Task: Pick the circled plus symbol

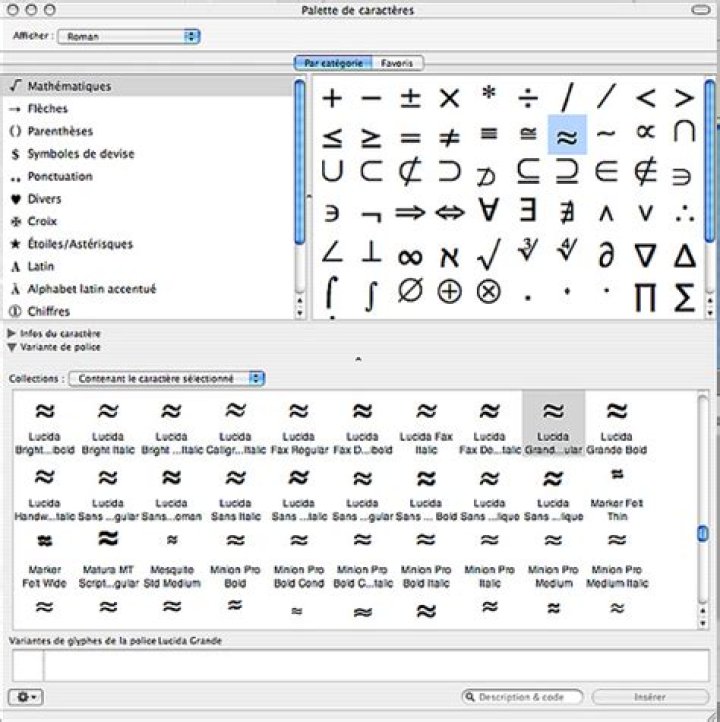Action: point(449,292)
